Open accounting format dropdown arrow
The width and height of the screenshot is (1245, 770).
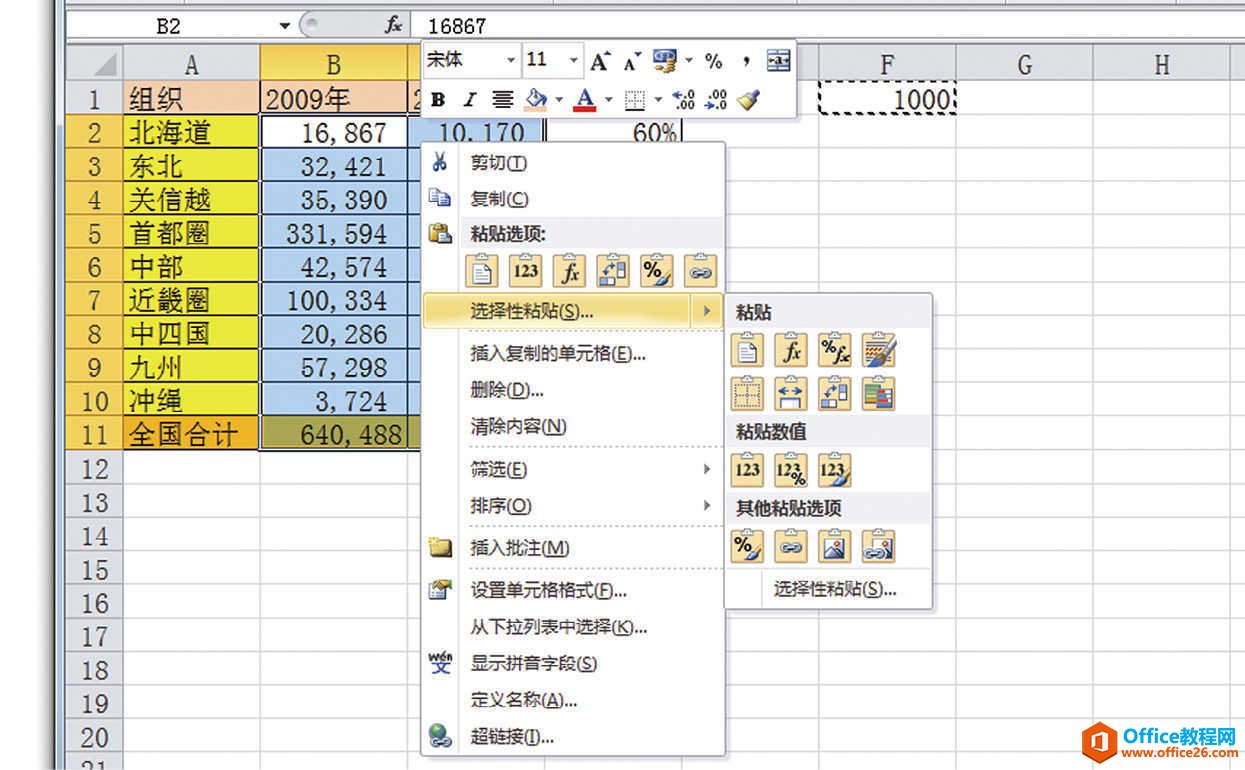(688, 61)
